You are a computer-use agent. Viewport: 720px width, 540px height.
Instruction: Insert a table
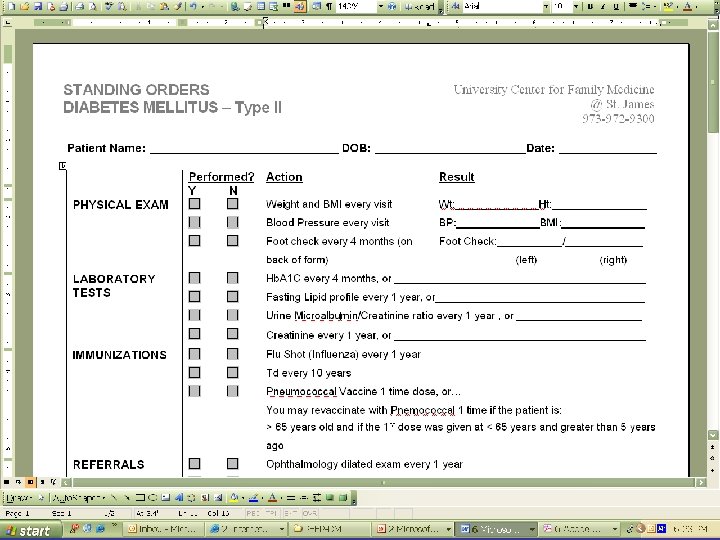point(261,6)
